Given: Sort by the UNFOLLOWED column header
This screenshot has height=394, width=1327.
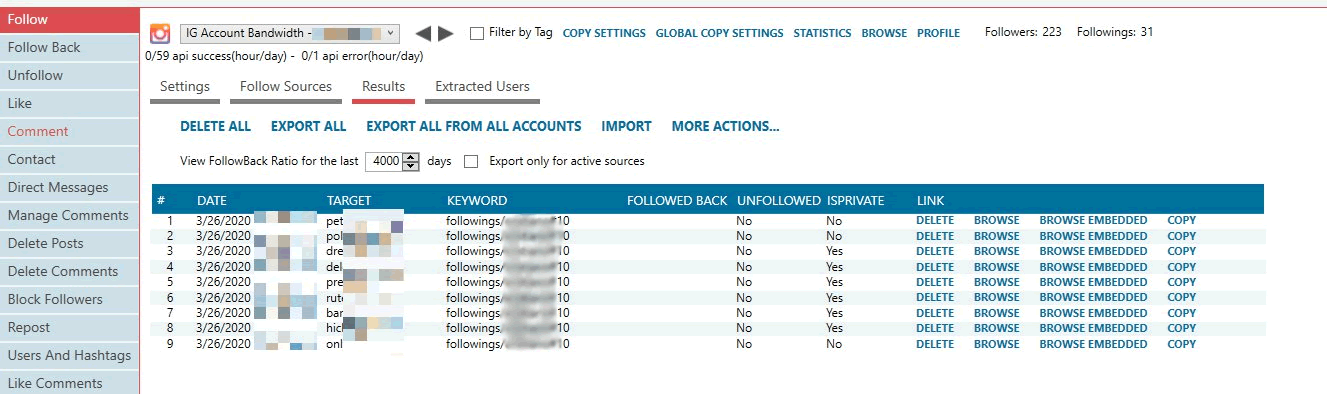Looking at the screenshot, I should tap(779, 201).
